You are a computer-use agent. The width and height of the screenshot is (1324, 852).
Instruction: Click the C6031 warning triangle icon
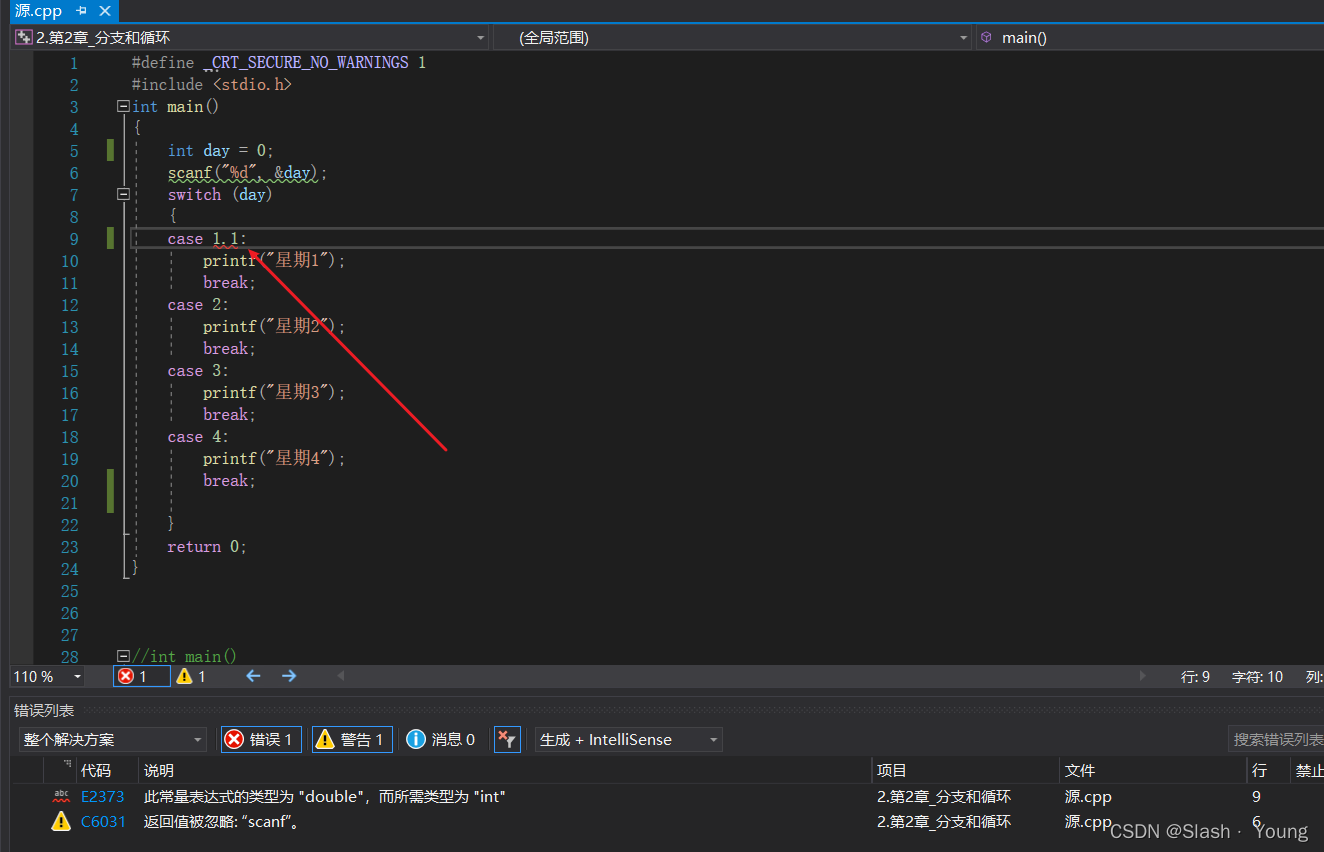point(61,822)
